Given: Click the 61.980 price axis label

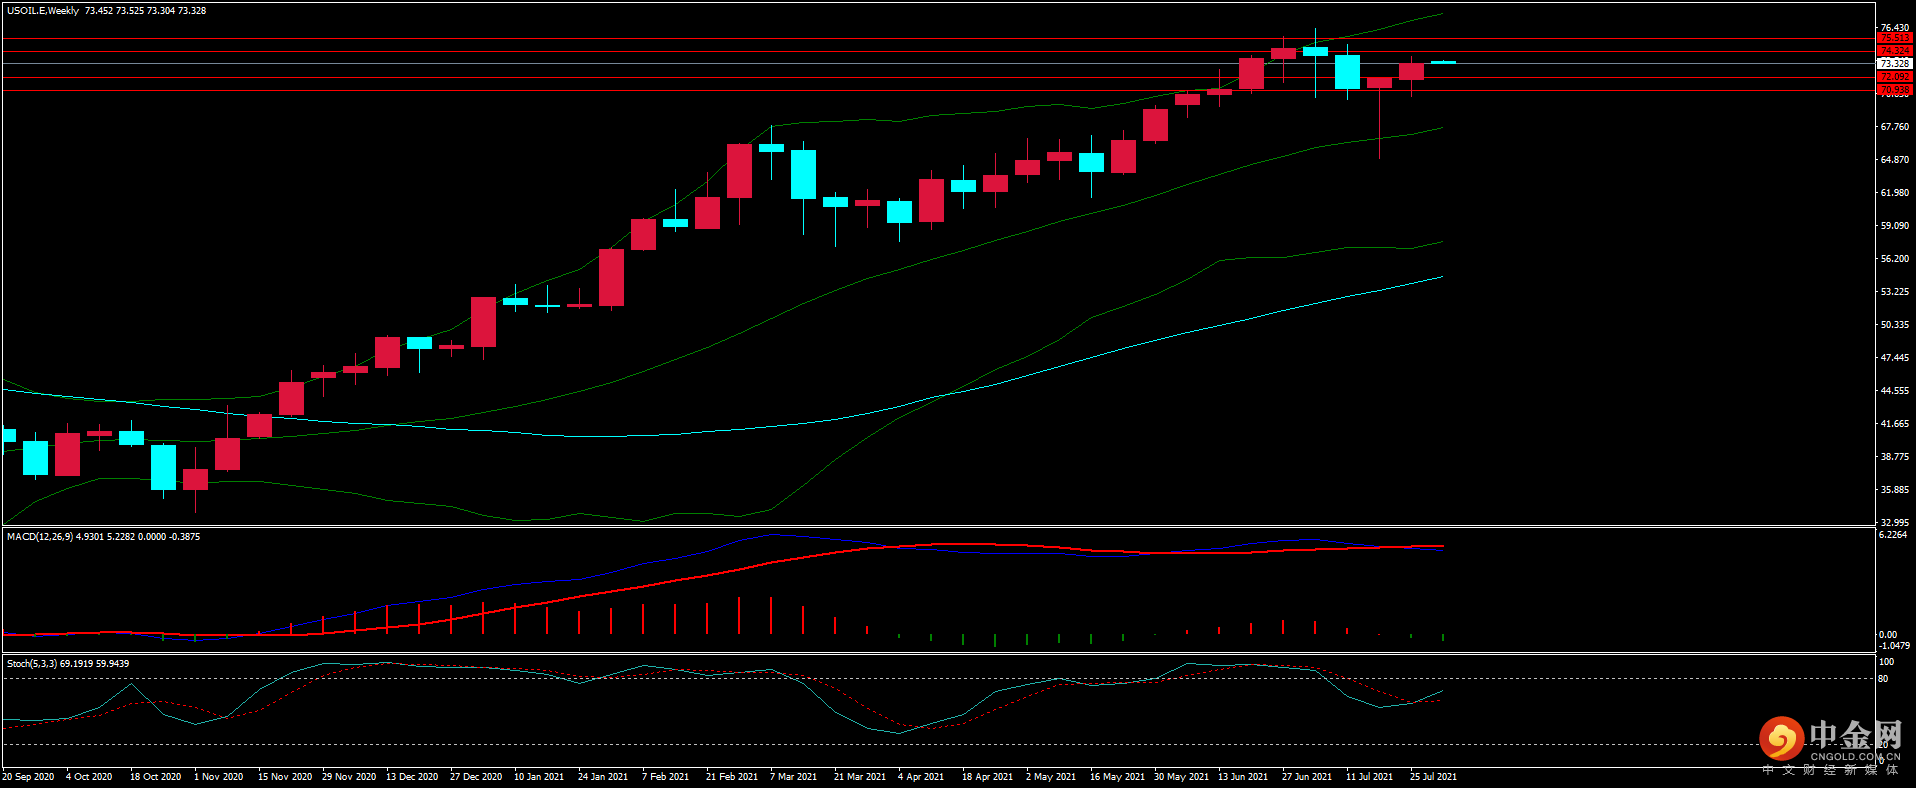Looking at the screenshot, I should 1894,193.
